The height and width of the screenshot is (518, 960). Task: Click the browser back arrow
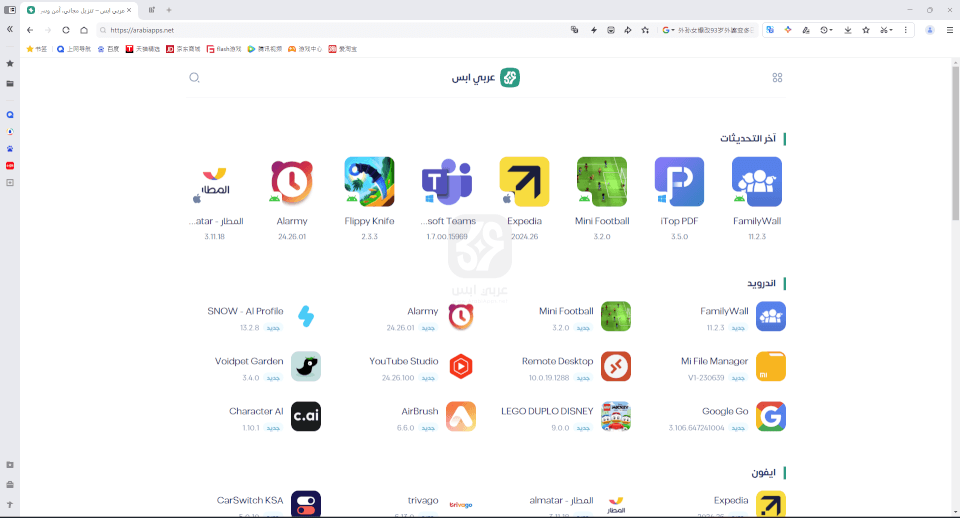coord(30,30)
